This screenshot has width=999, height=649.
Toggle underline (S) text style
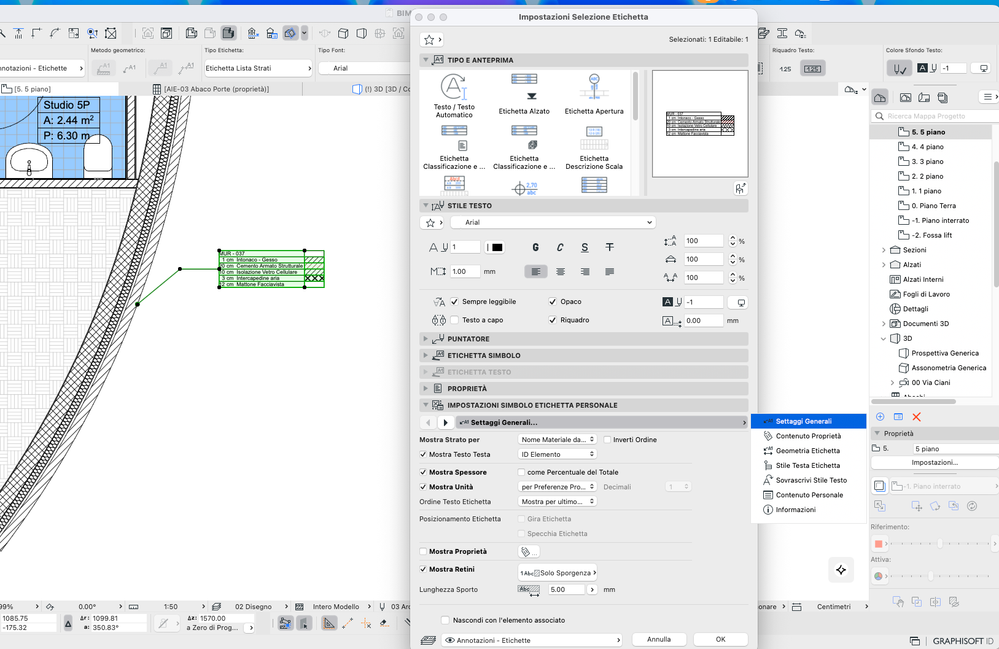pos(585,247)
